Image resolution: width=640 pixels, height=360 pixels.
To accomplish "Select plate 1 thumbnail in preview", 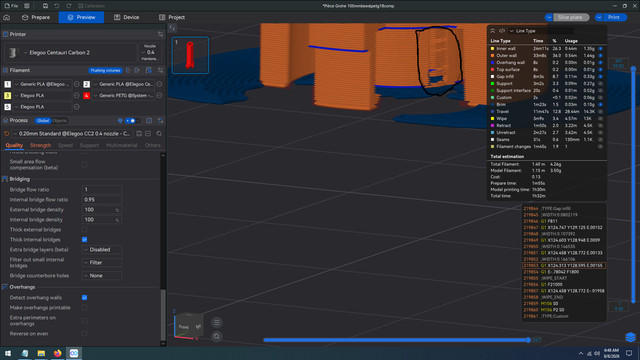I will [190, 55].
